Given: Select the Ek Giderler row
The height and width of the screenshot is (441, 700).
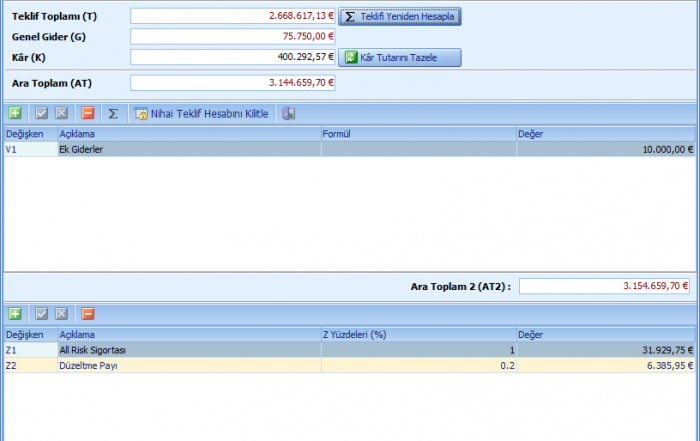Looking at the screenshot, I should [188, 149].
